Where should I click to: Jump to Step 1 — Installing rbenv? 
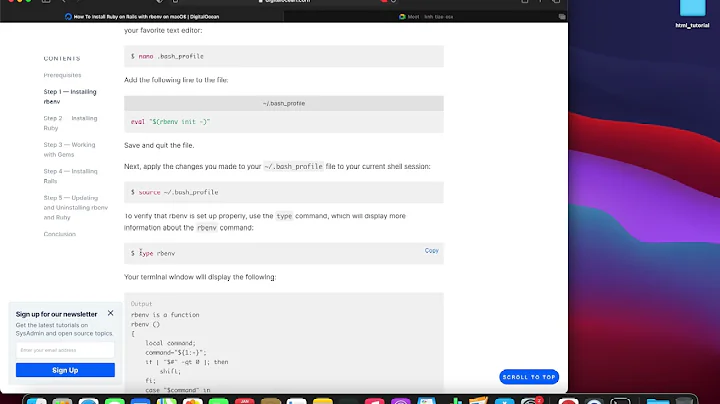tap(70, 96)
